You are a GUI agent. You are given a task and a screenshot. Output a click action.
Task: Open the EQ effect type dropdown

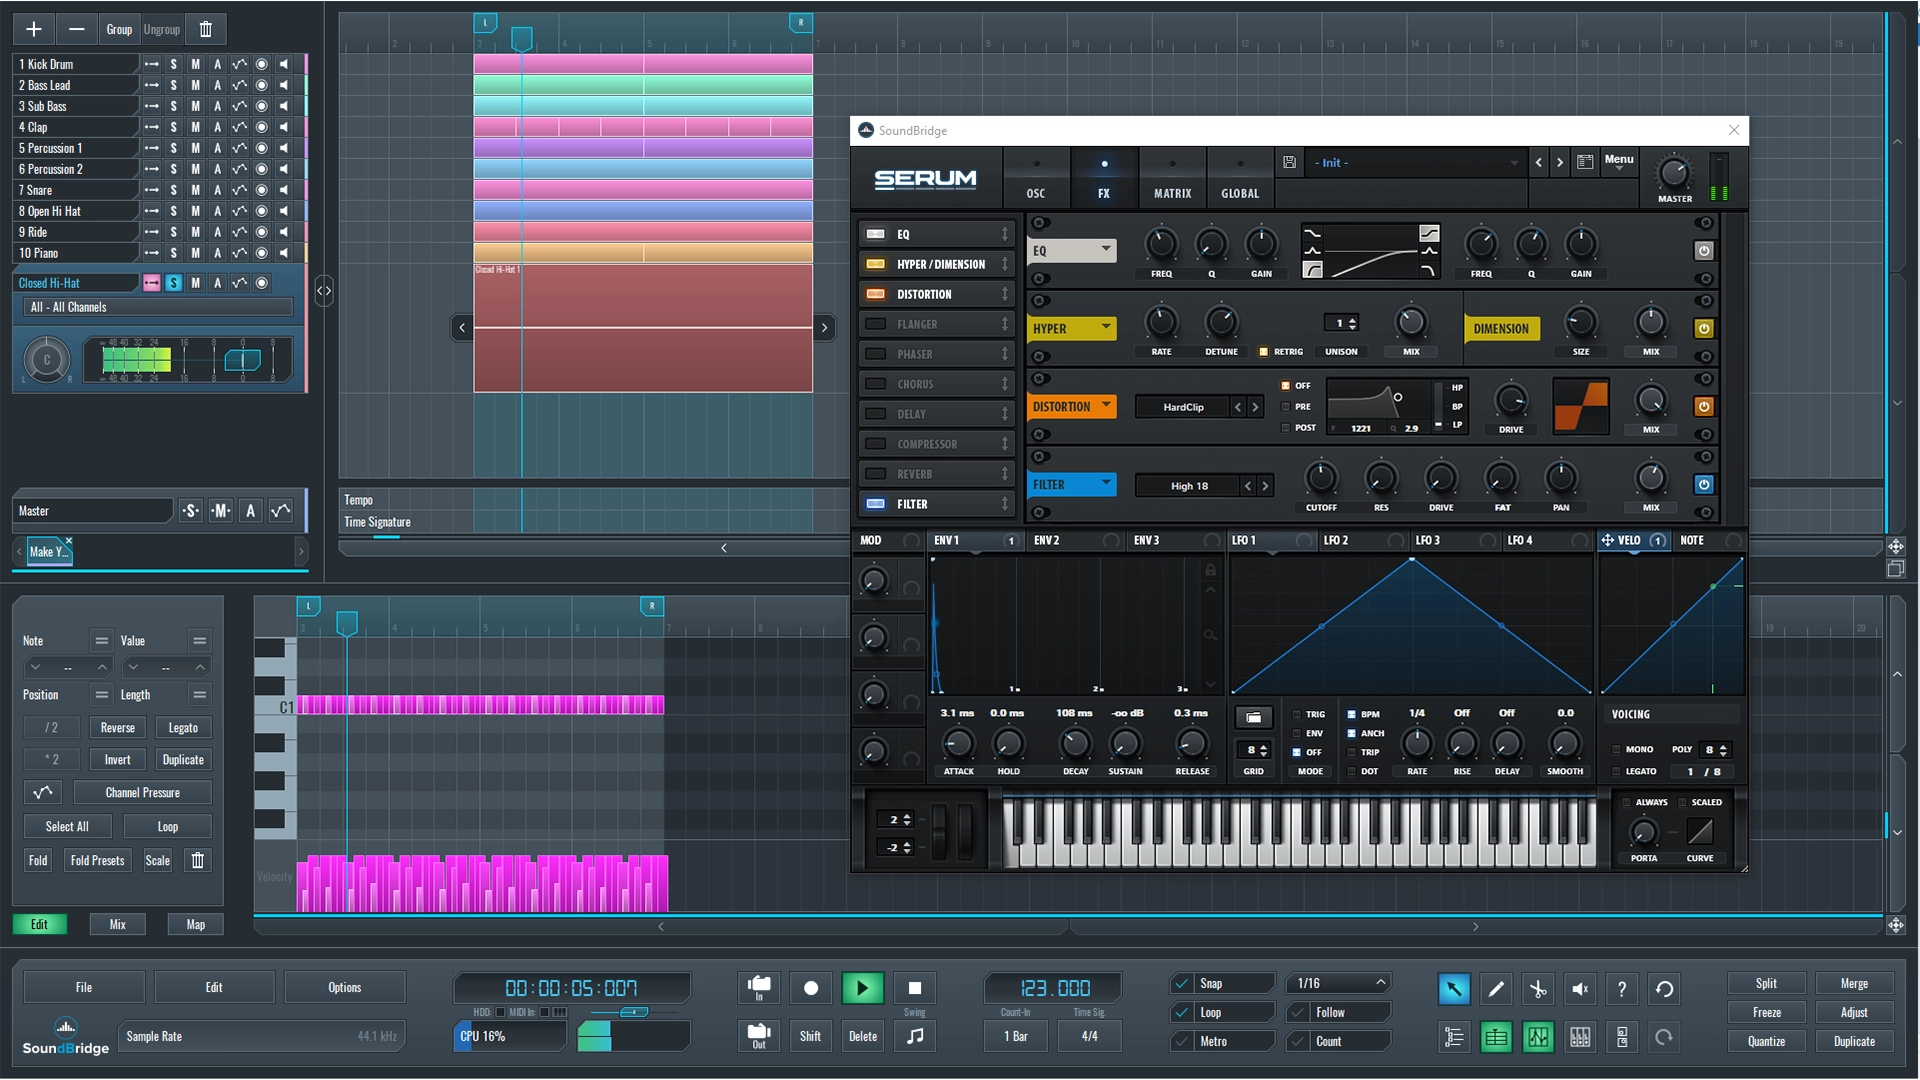pos(1072,250)
